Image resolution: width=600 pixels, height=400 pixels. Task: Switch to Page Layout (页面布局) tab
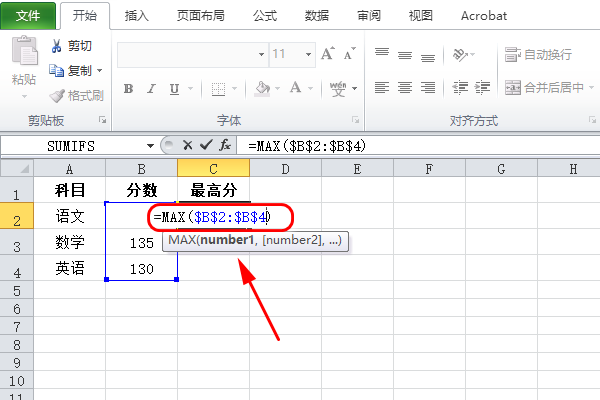pos(201,16)
